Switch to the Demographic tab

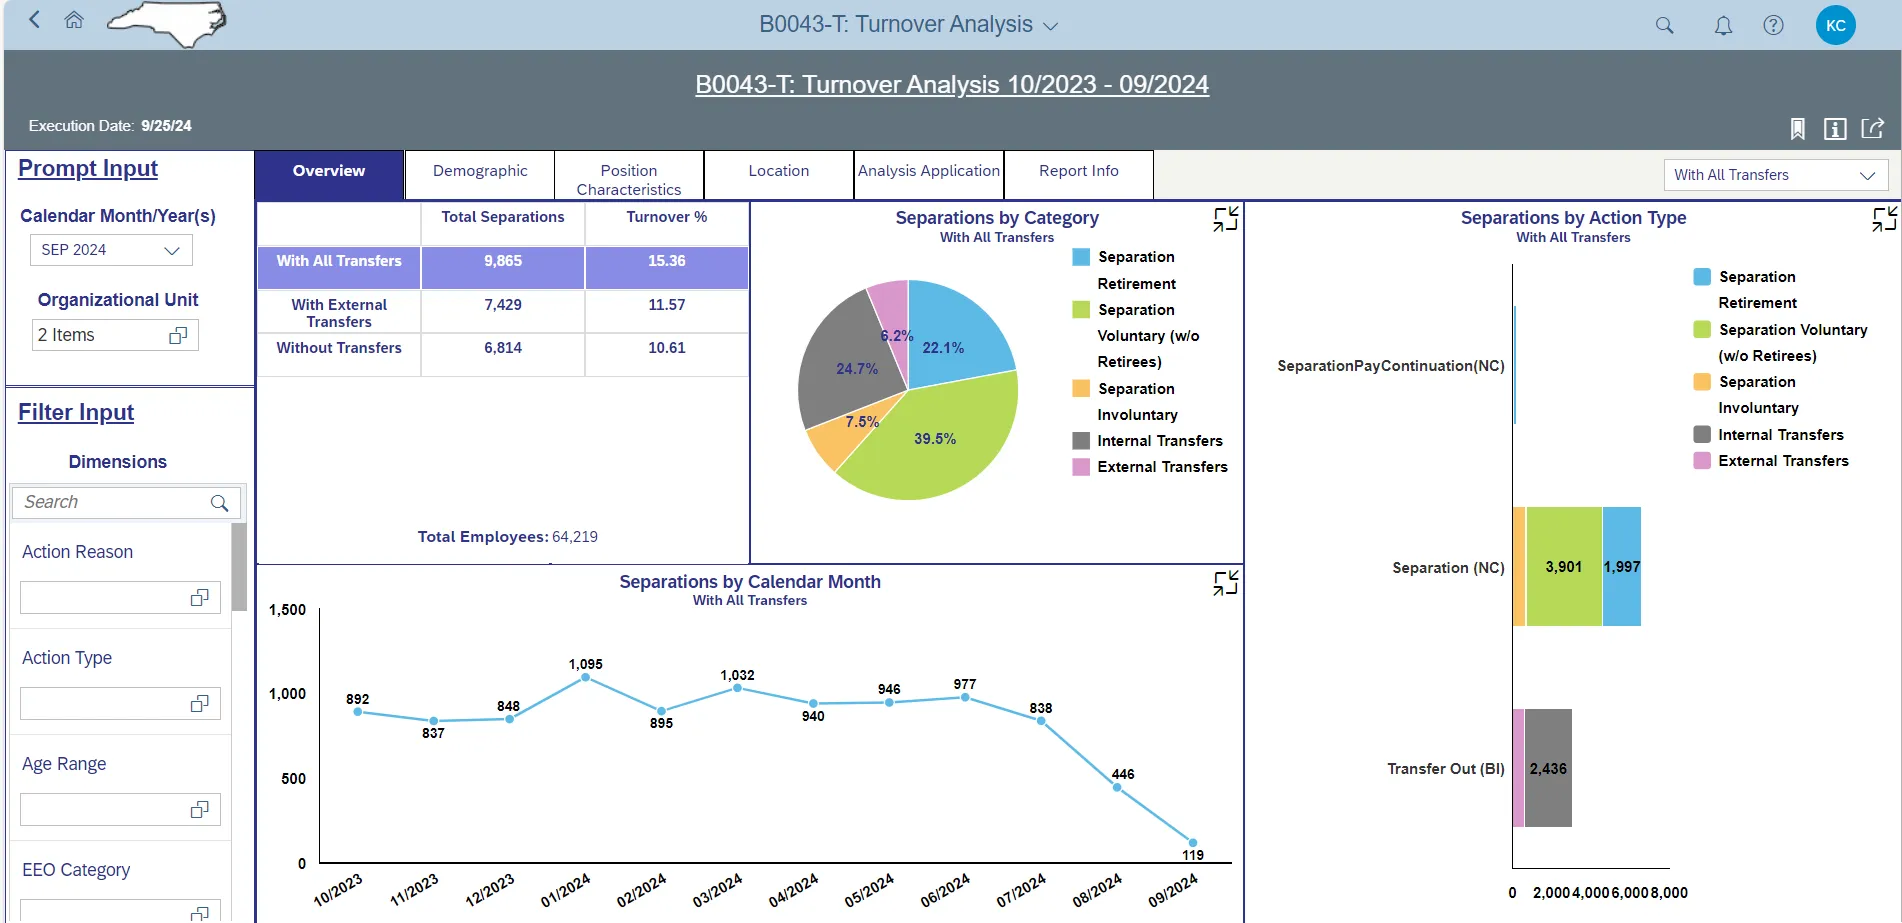480,171
